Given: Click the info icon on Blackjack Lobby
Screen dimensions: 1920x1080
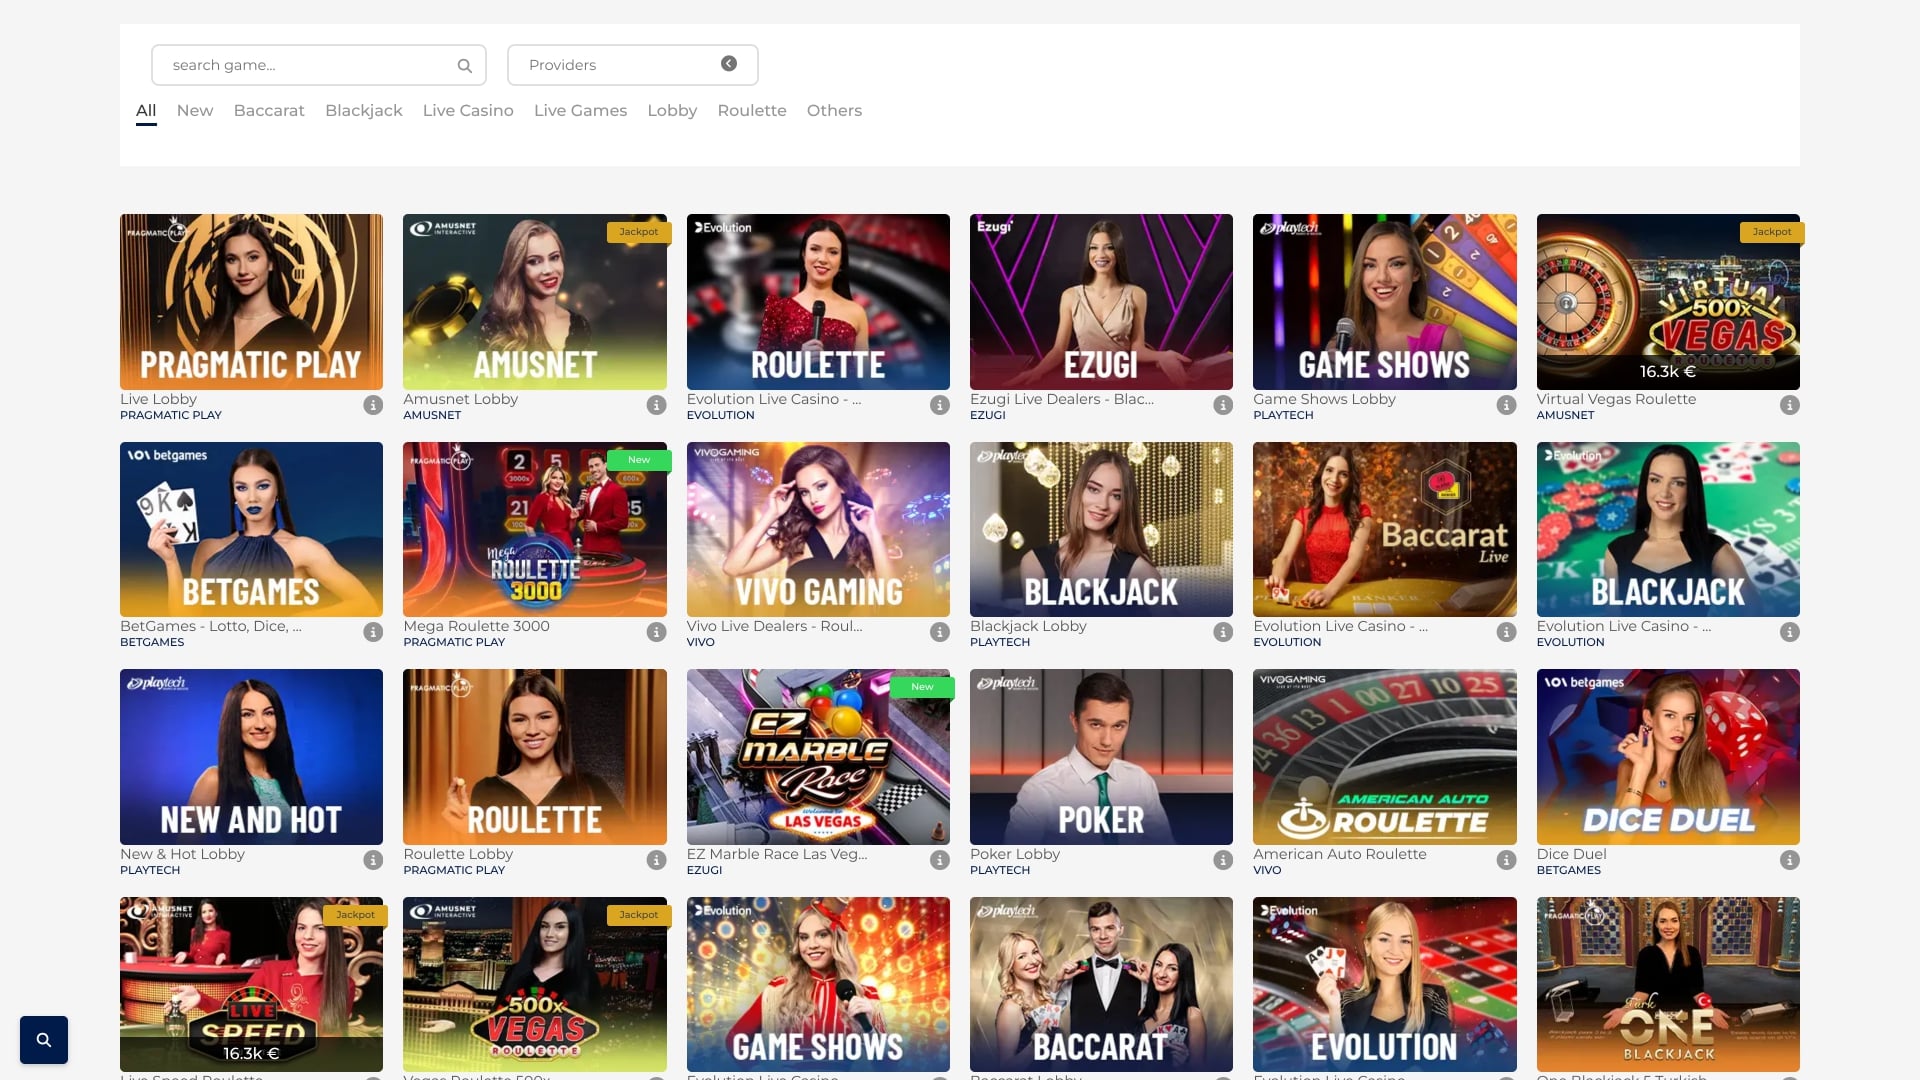Looking at the screenshot, I should click(x=1223, y=633).
